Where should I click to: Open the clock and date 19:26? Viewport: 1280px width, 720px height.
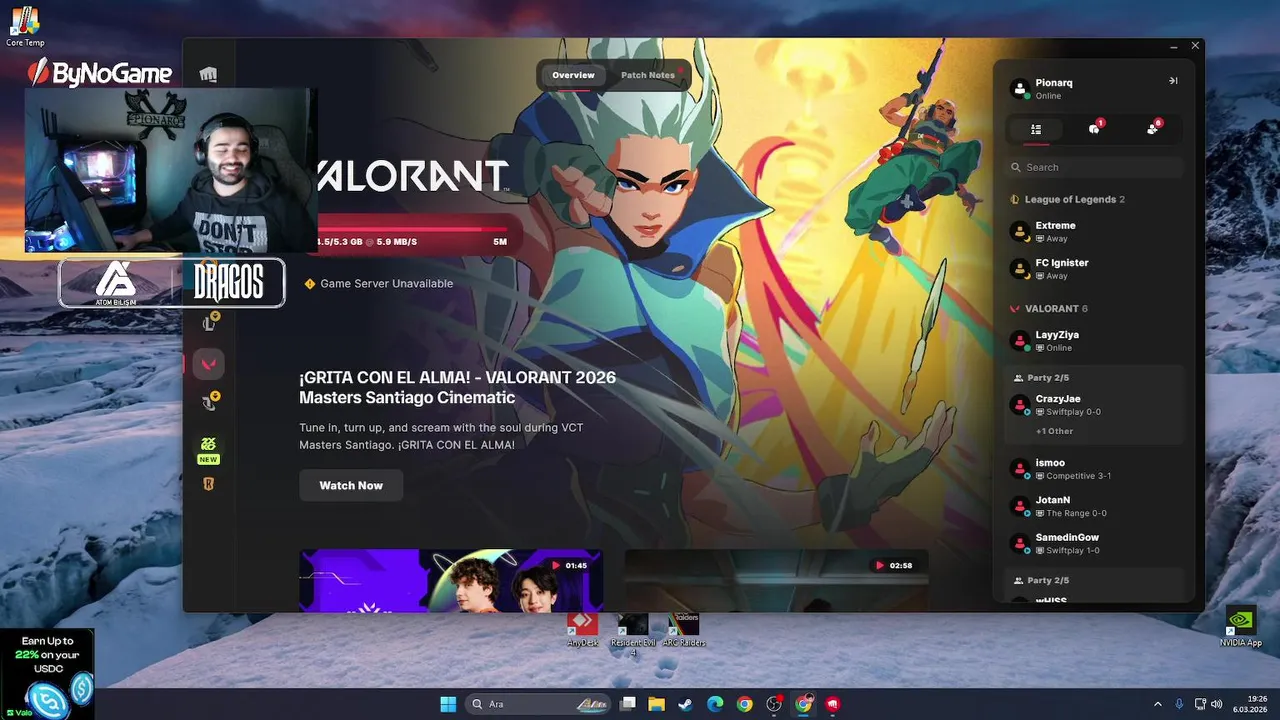tap(1251, 704)
